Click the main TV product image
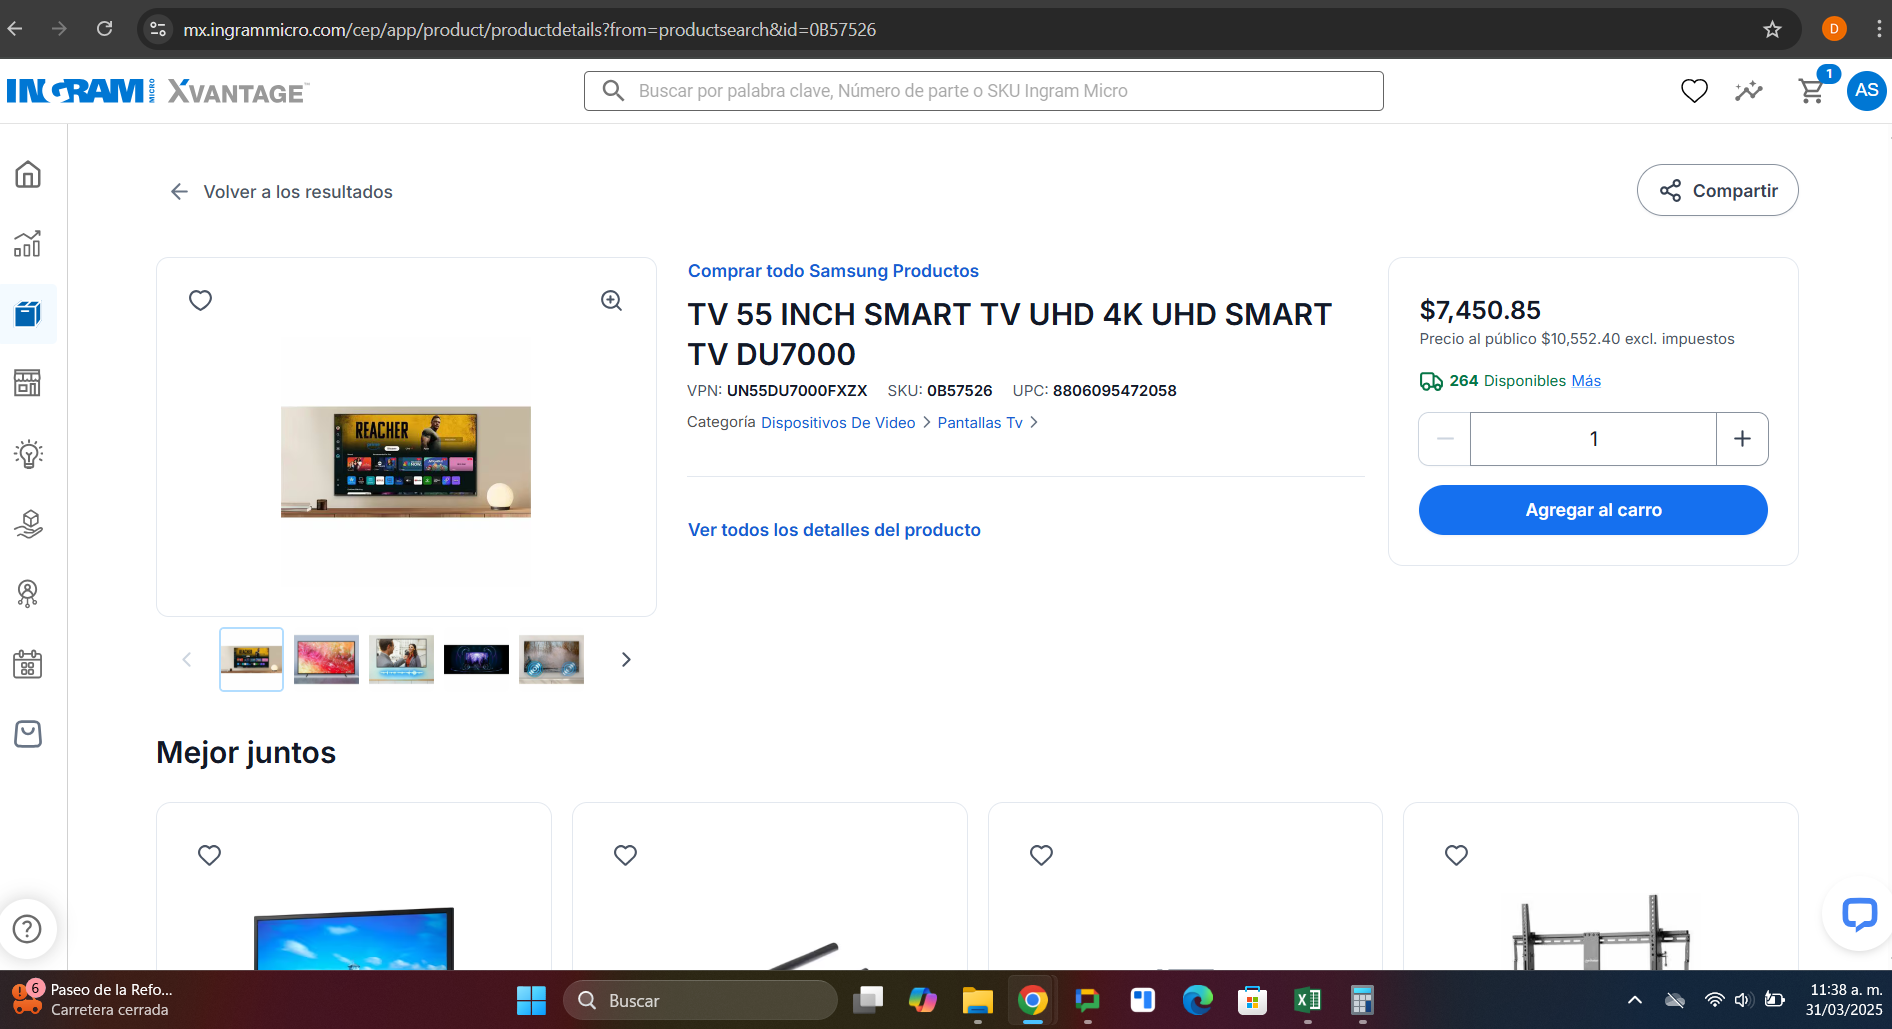1892x1029 pixels. click(406, 461)
